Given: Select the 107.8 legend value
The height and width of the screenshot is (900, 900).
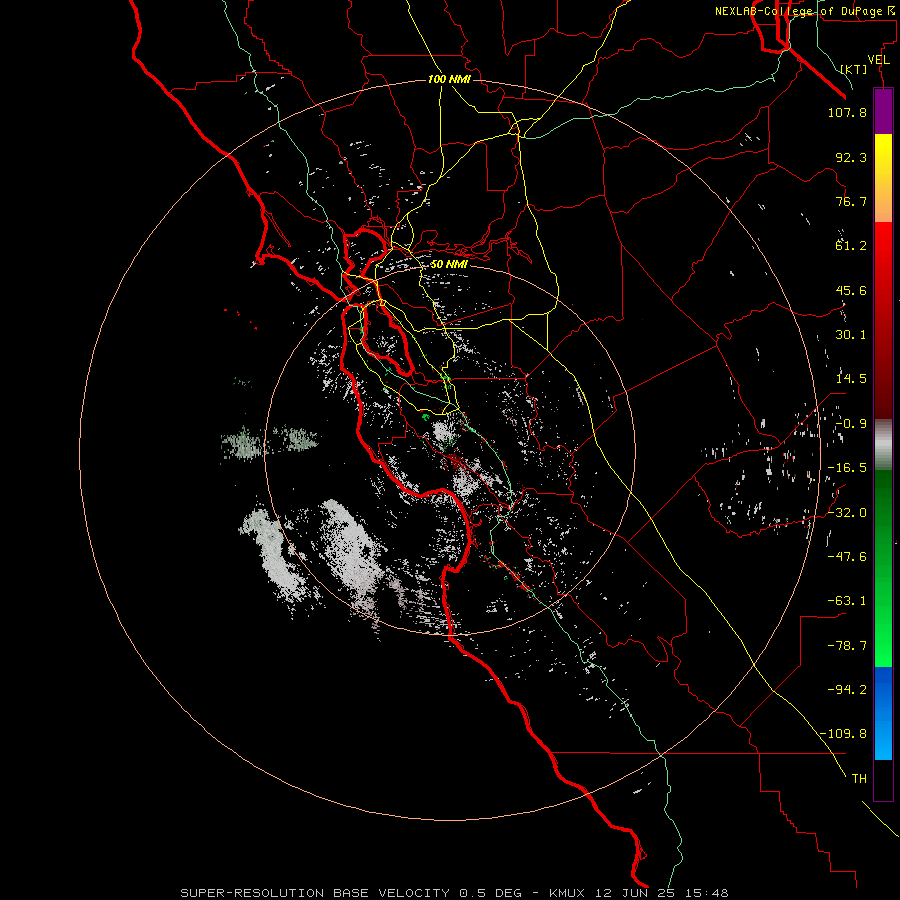Looking at the screenshot, I should click(x=847, y=112).
